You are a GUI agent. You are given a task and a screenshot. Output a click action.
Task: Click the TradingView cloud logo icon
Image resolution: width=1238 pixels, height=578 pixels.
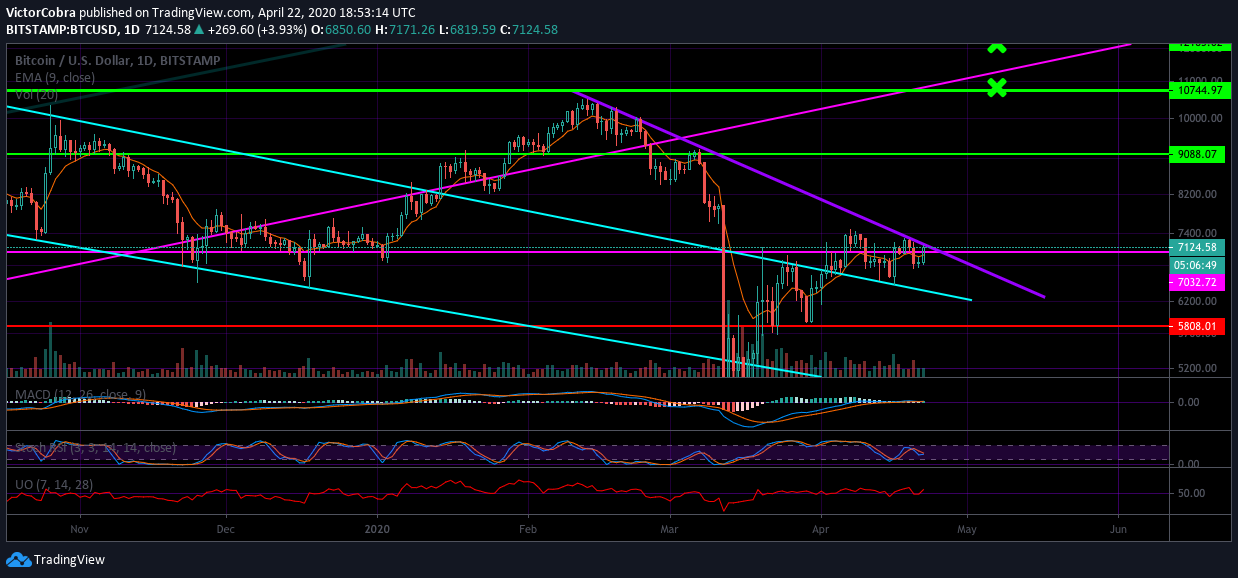click(x=18, y=559)
